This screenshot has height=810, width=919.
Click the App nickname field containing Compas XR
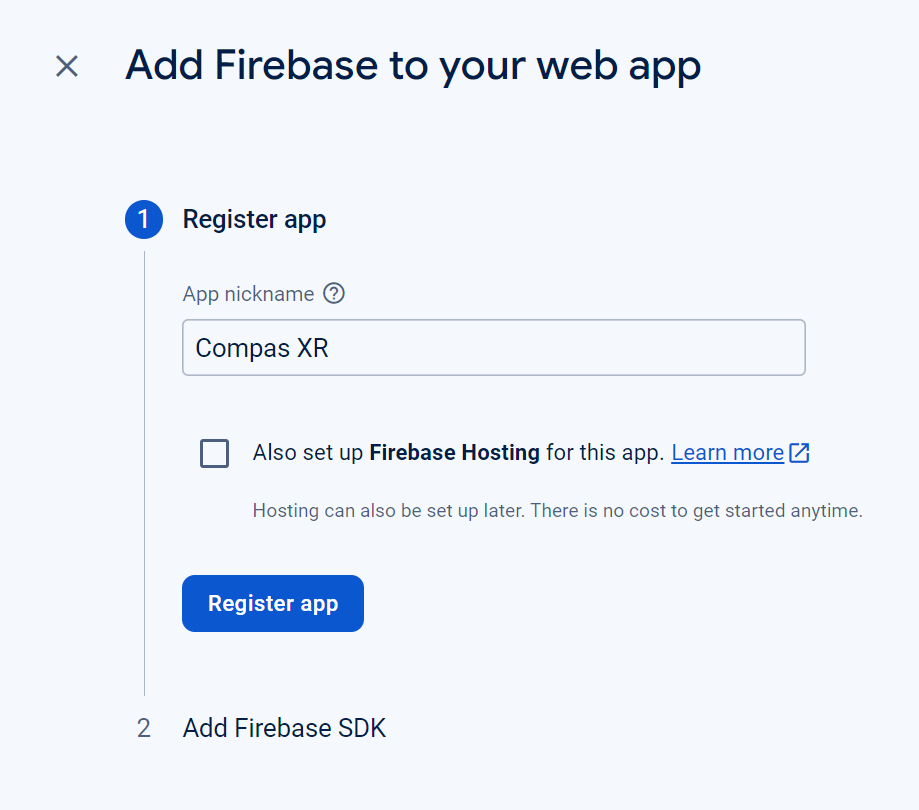493,347
